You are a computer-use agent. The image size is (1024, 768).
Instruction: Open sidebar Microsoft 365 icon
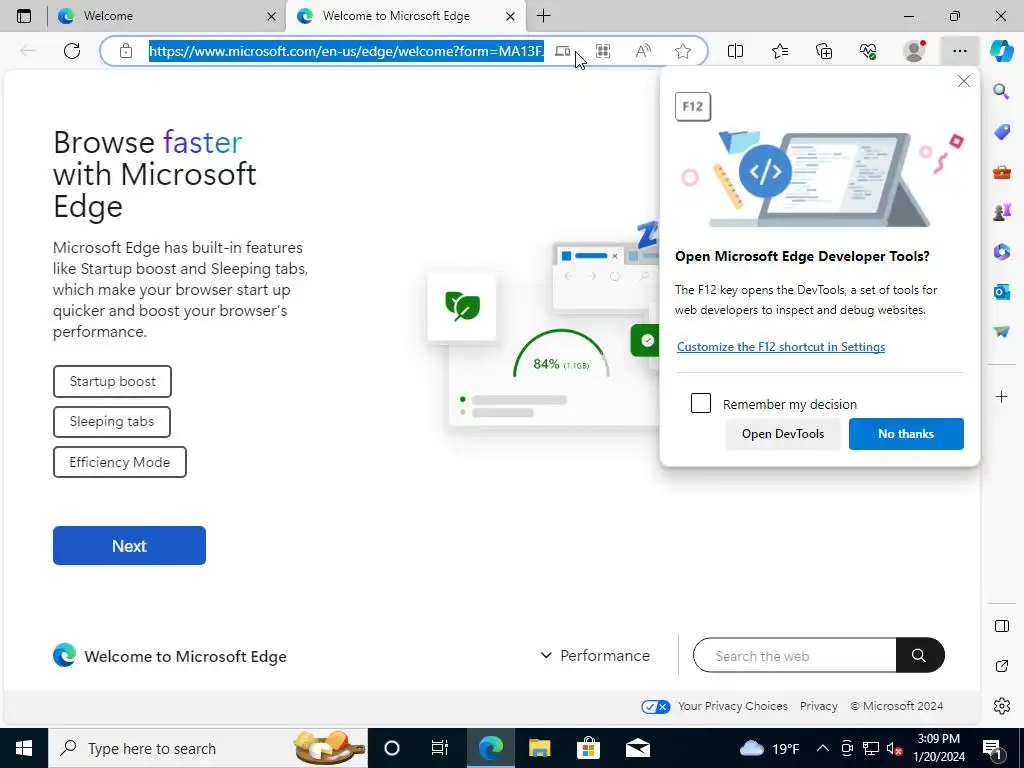[x=1002, y=251]
